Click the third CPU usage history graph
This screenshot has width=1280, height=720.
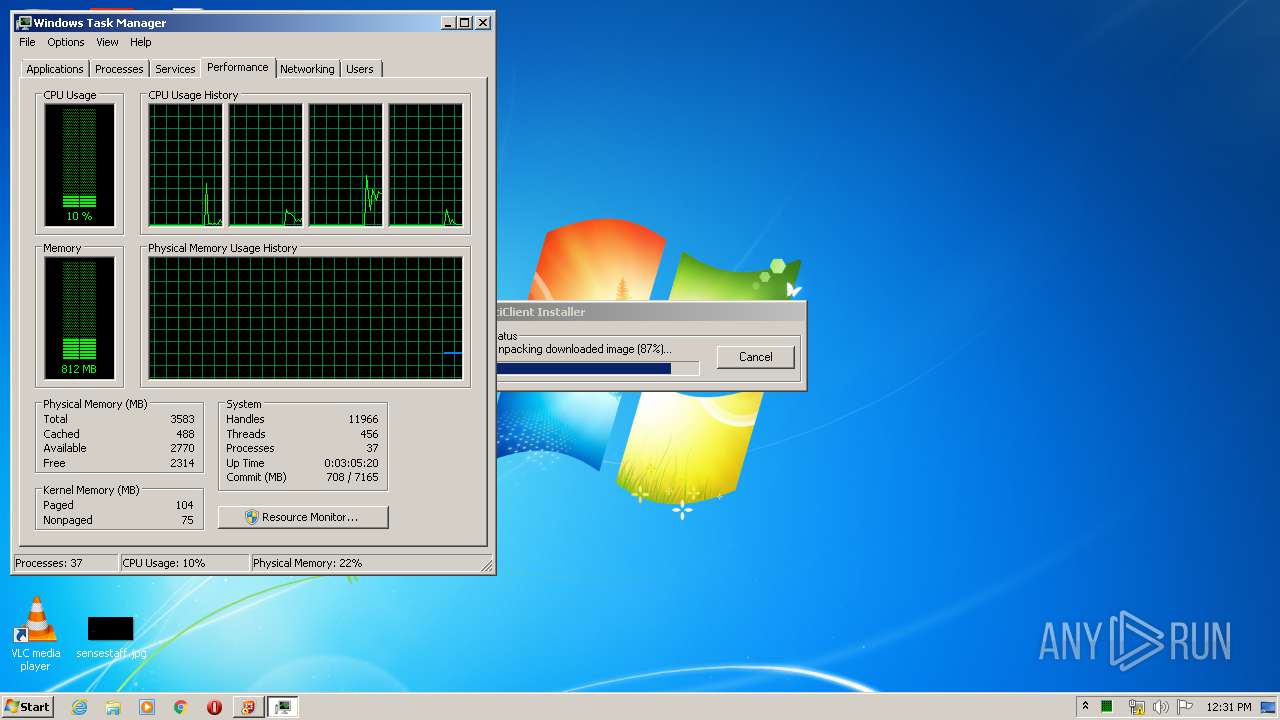[345, 165]
